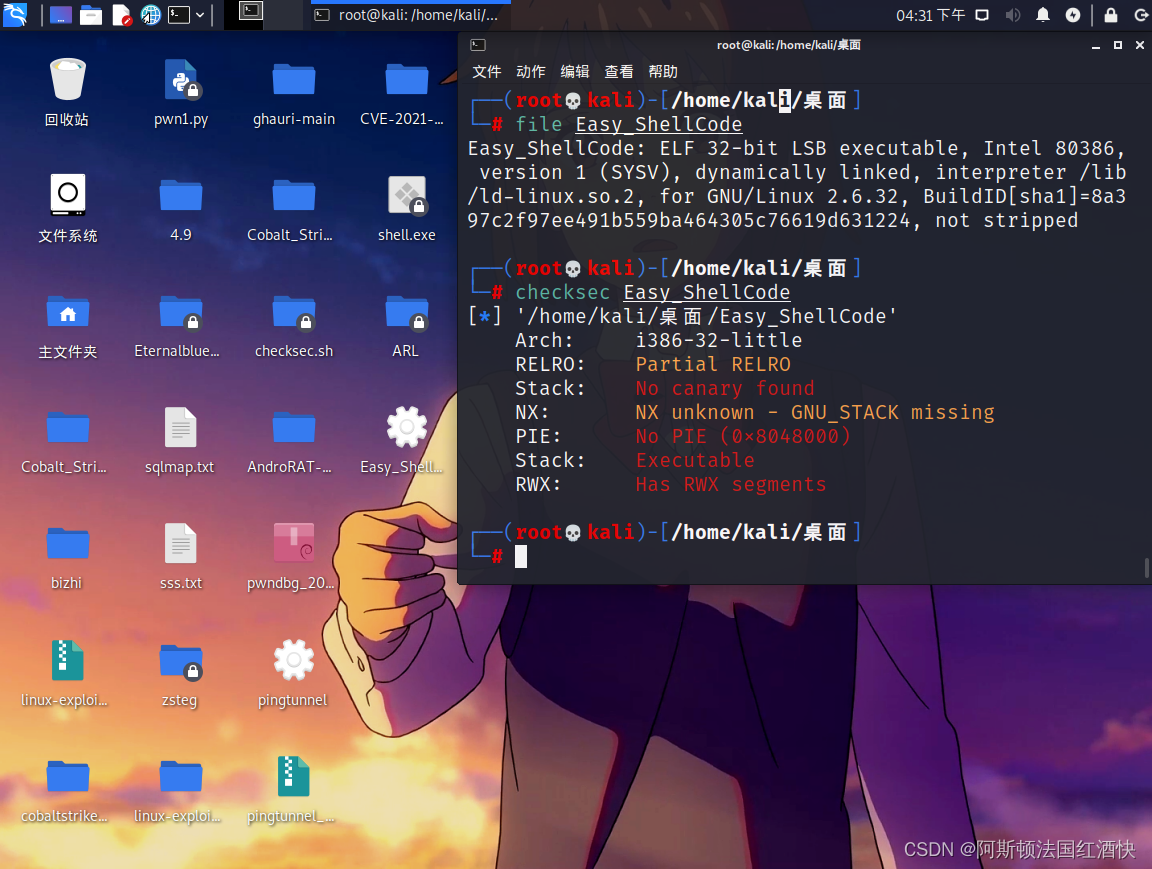Click the terminal scrollbar handle

[x=1146, y=568]
